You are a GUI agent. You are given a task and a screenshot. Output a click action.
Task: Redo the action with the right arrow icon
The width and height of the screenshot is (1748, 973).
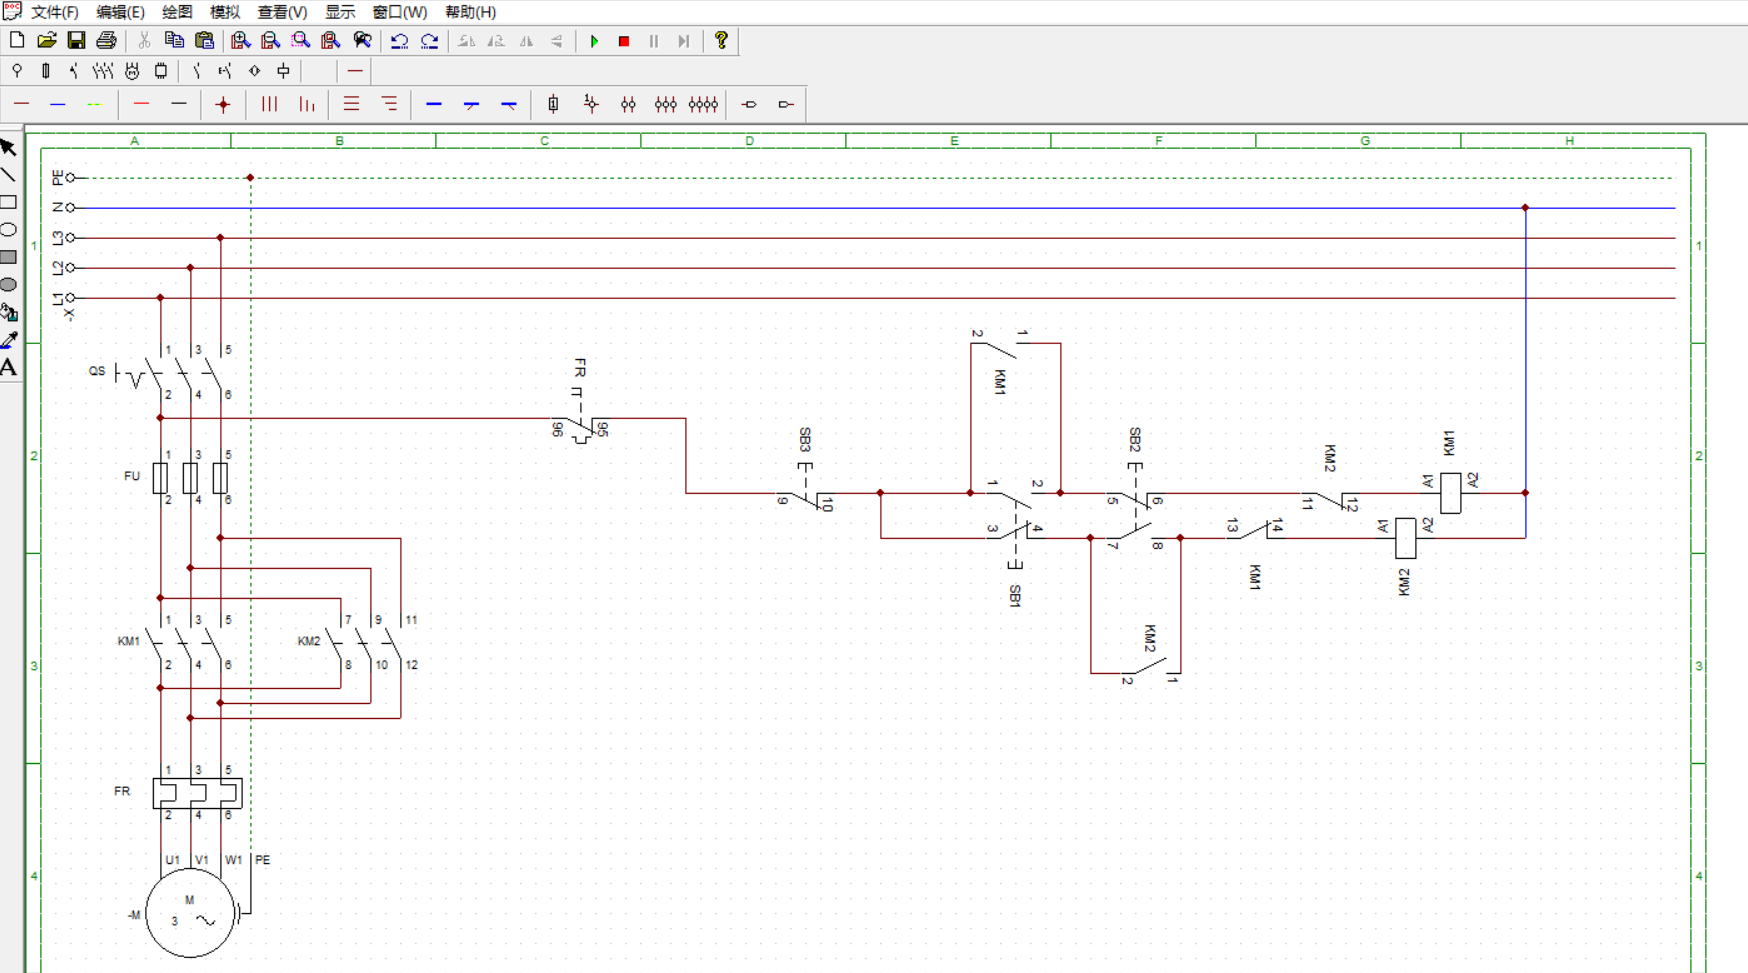coord(429,41)
